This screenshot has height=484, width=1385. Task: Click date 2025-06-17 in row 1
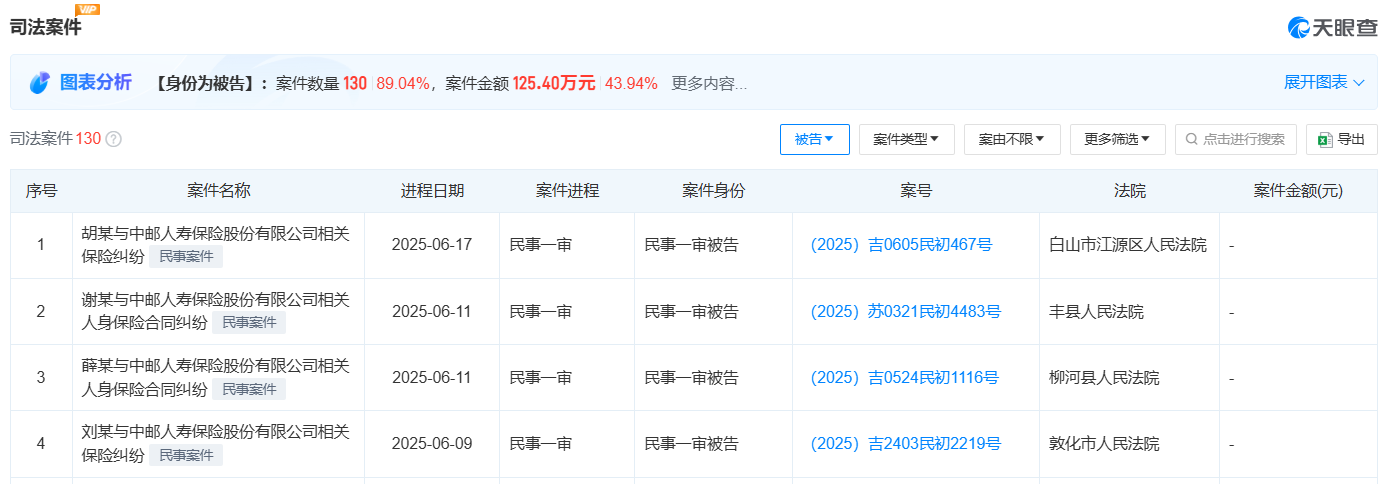tap(431, 245)
